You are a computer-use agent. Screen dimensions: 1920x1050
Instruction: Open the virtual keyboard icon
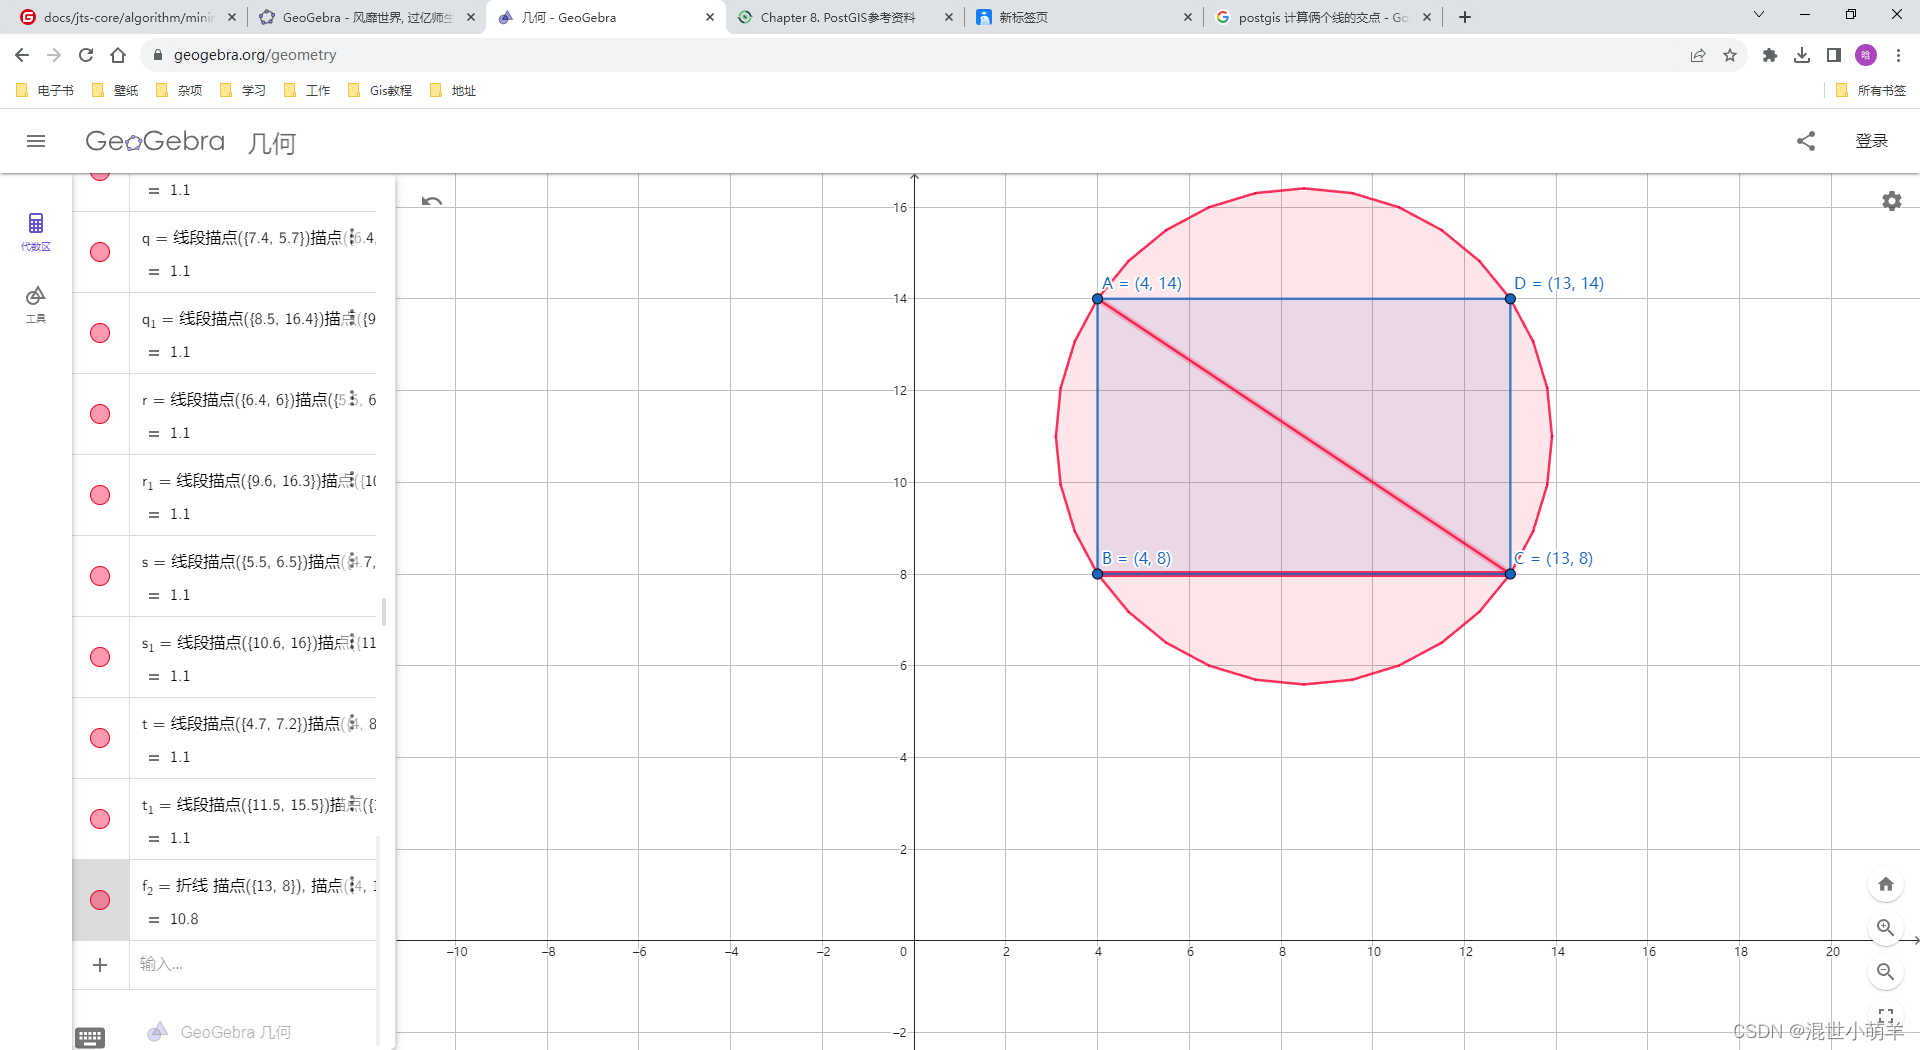(90, 1037)
